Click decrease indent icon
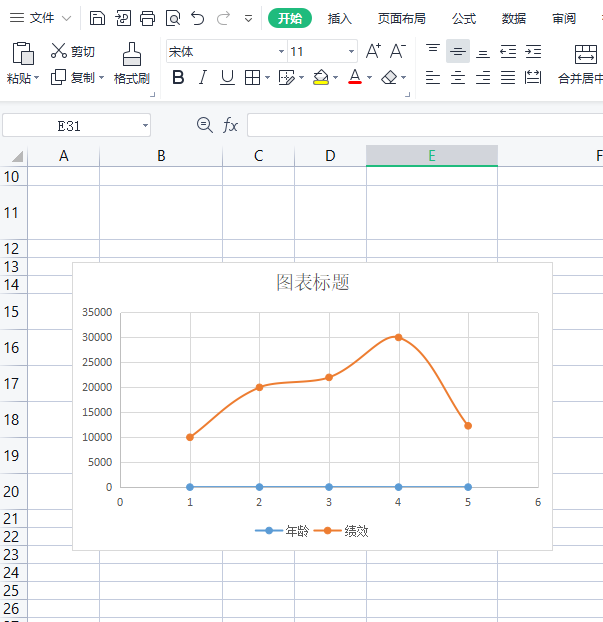This screenshot has height=622, width=603. (x=508, y=52)
